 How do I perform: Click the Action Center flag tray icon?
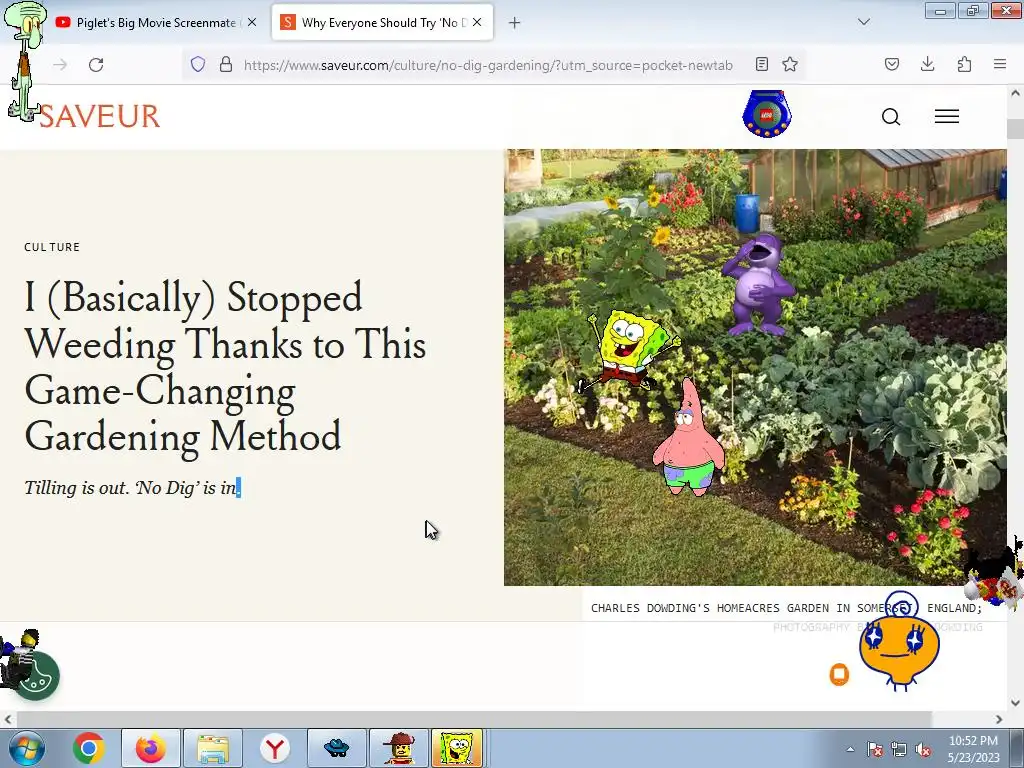tap(875, 749)
